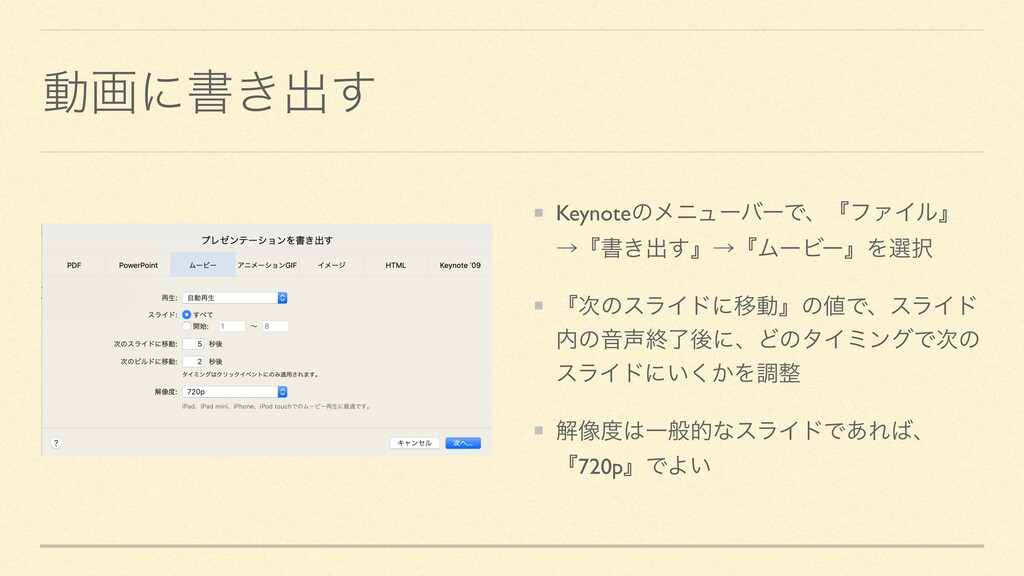Screen dimensions: 1024x576
Task: Switch to the ムービー tab
Action: pos(202,265)
